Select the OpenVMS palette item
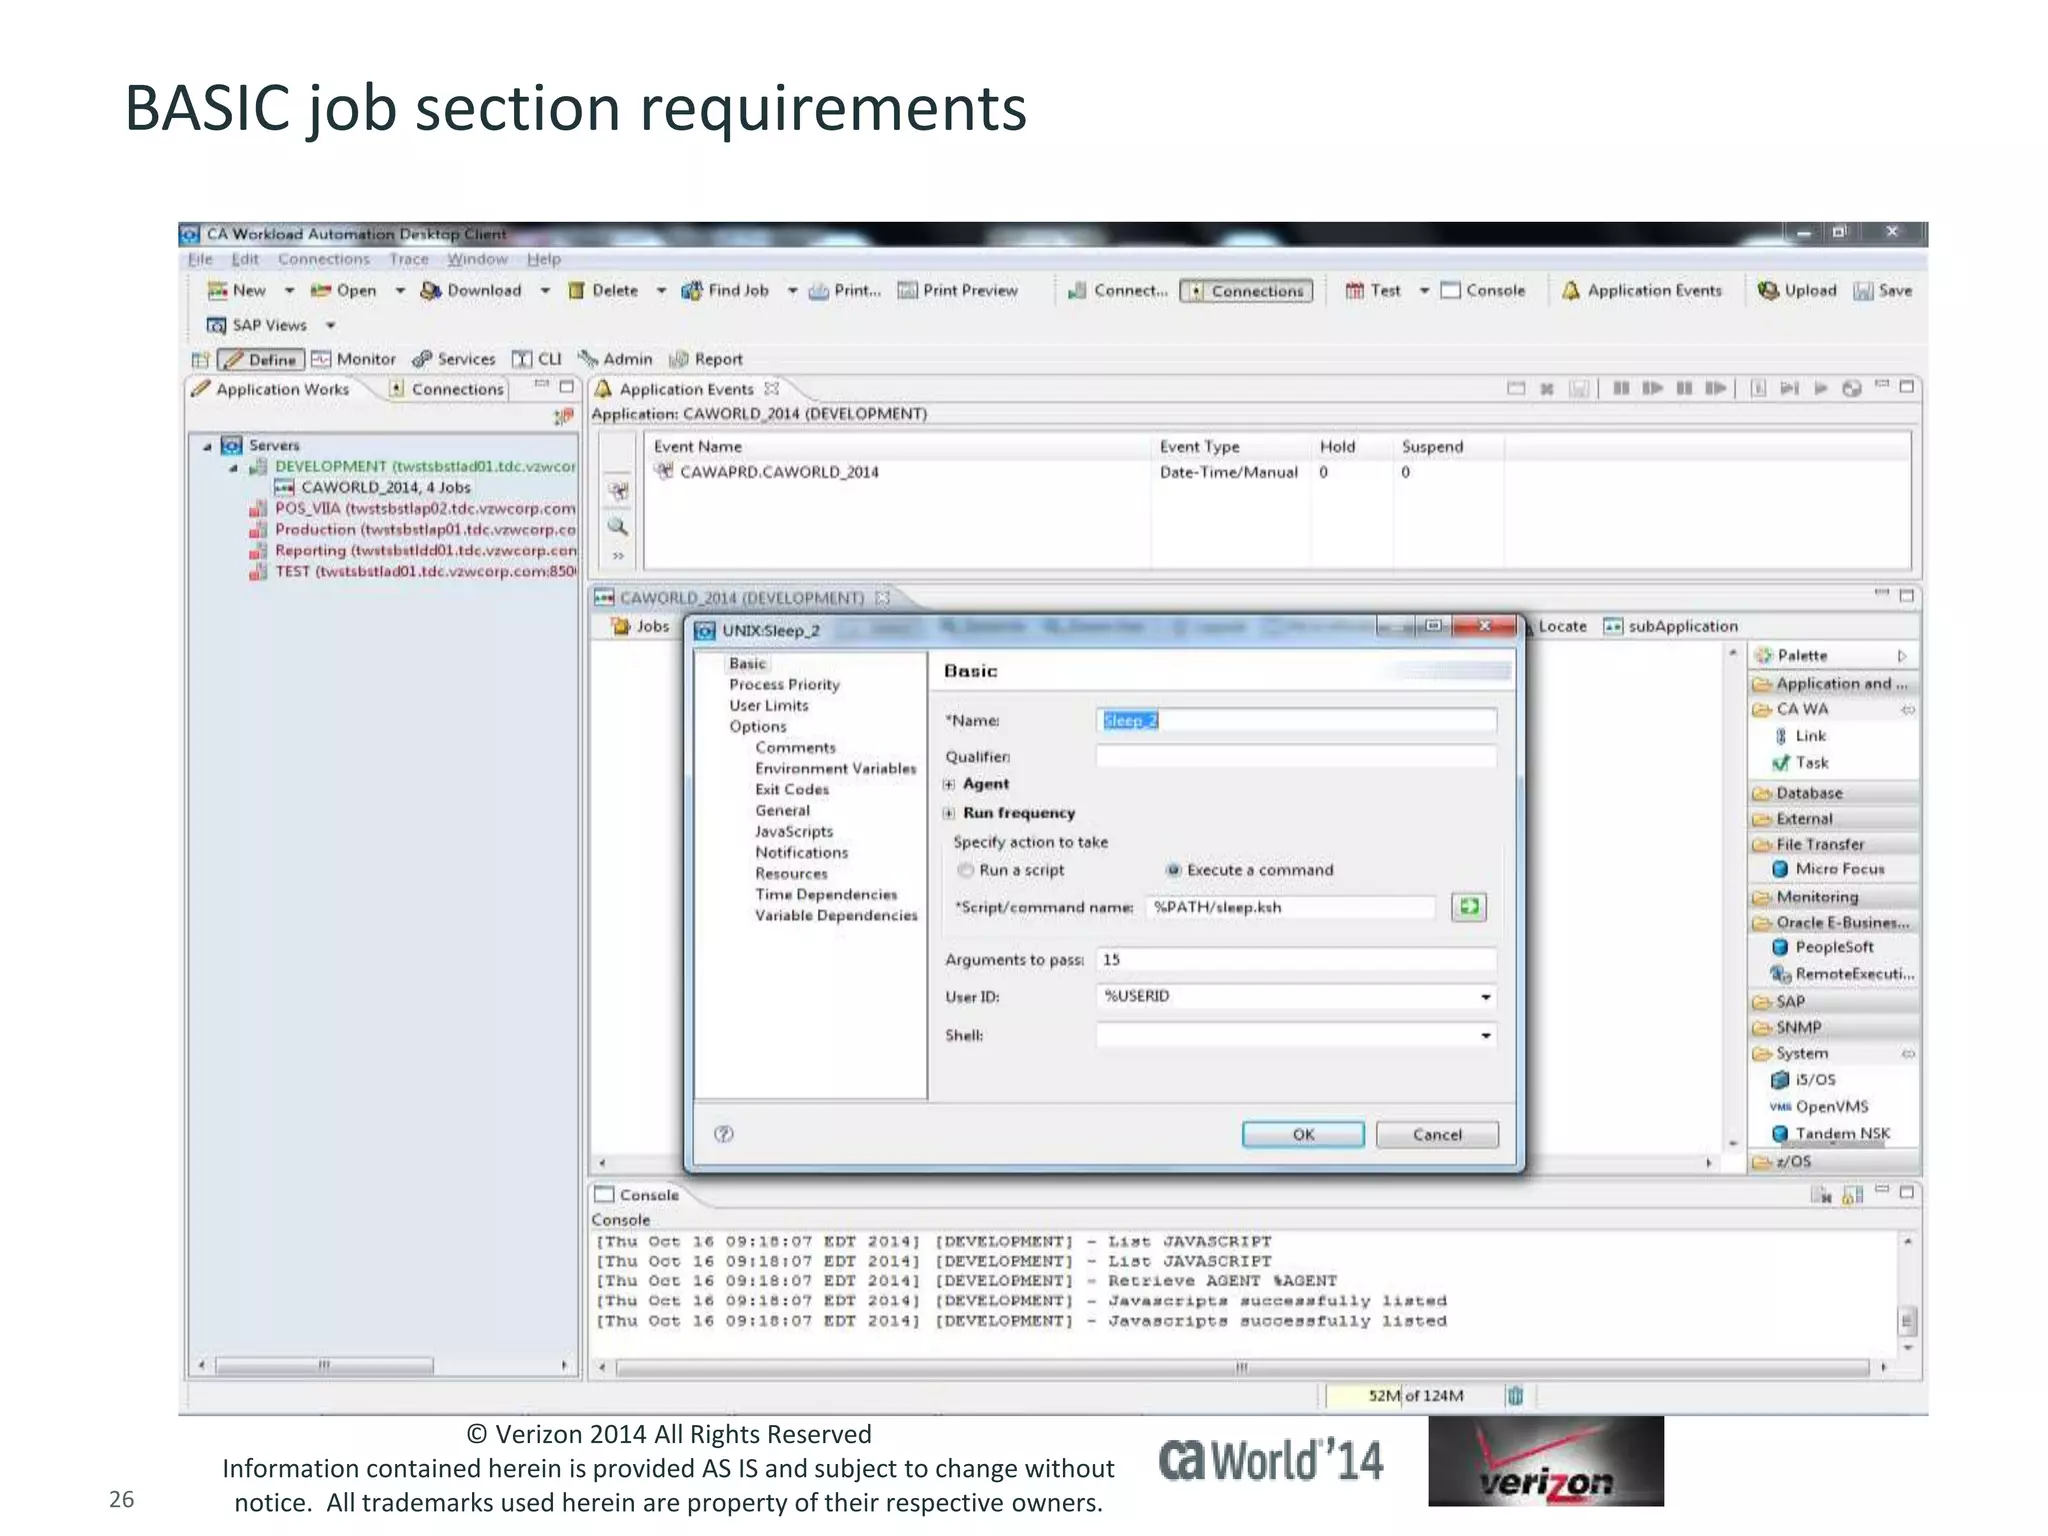The width and height of the screenshot is (2048, 1536). (1819, 1107)
